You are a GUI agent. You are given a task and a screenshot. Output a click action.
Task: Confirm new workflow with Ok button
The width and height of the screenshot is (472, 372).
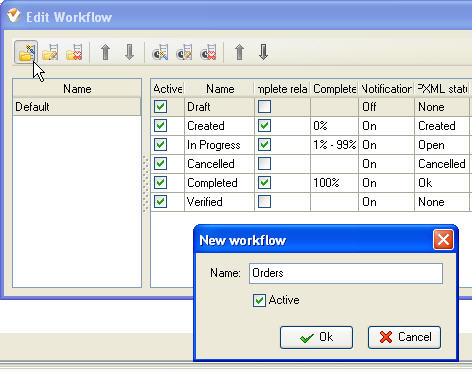pyautogui.click(x=316, y=337)
